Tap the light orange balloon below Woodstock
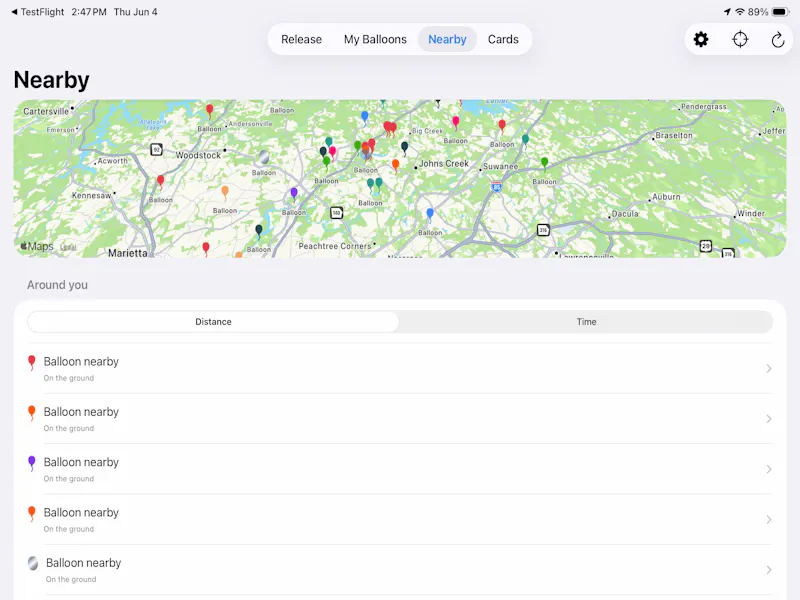800x600 pixels. (225, 192)
